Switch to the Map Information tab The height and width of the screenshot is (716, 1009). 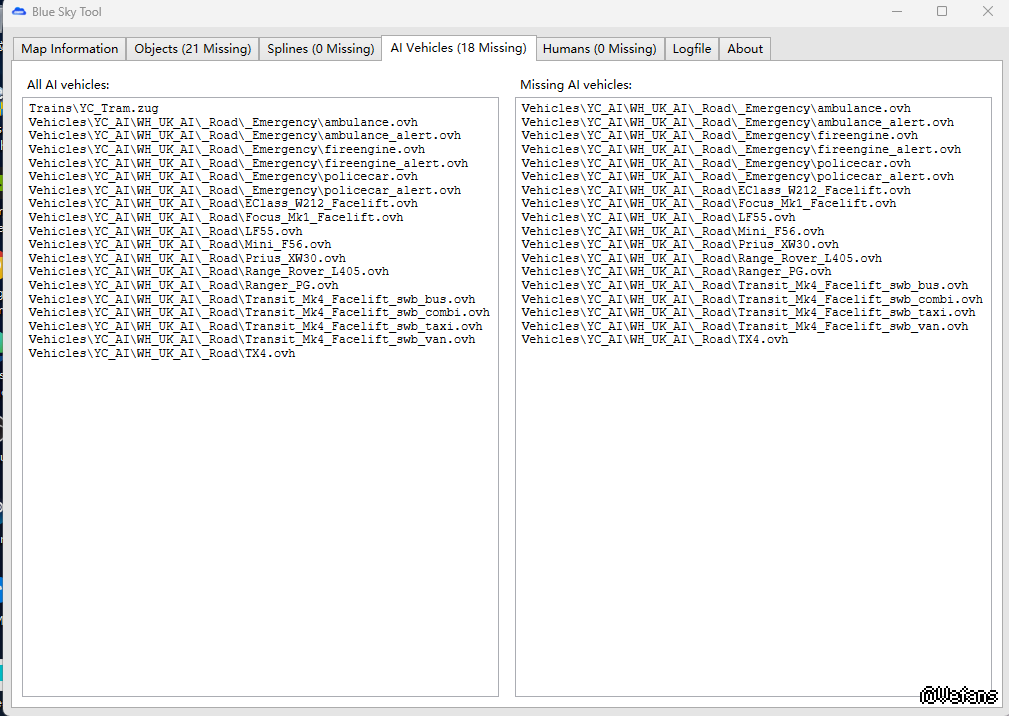[x=70, y=48]
